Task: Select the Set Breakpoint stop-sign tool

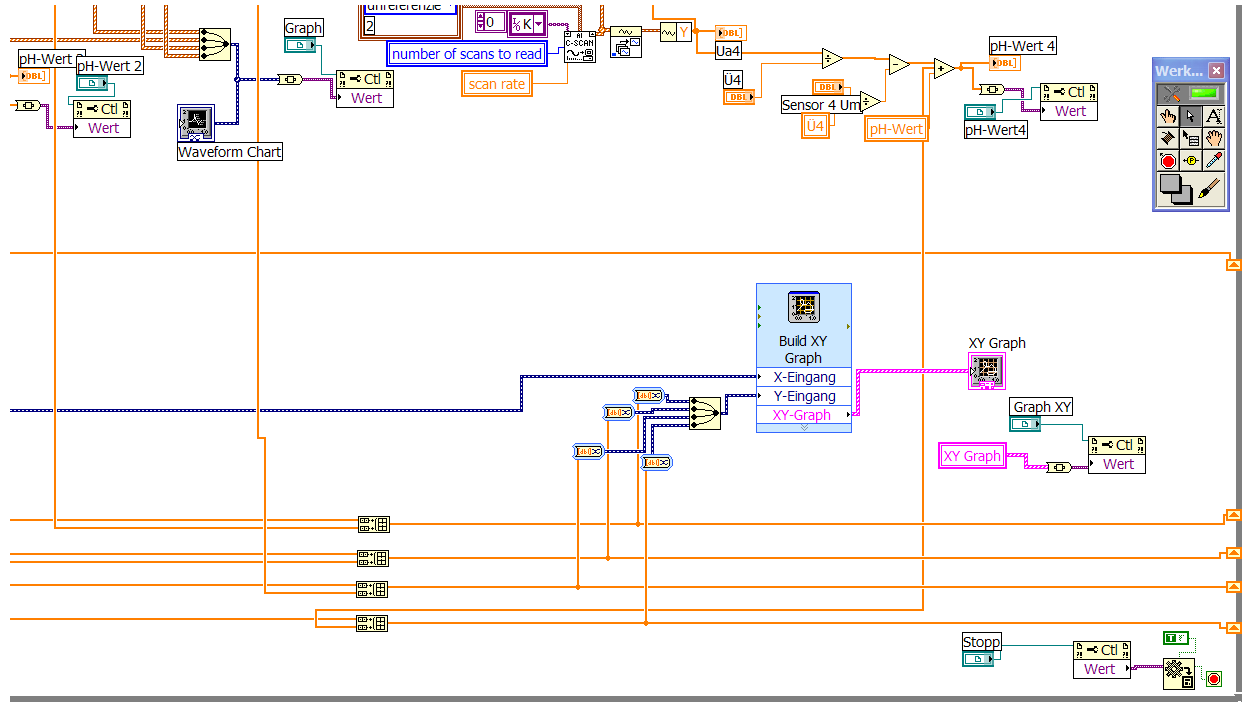Action: pyautogui.click(x=1167, y=161)
